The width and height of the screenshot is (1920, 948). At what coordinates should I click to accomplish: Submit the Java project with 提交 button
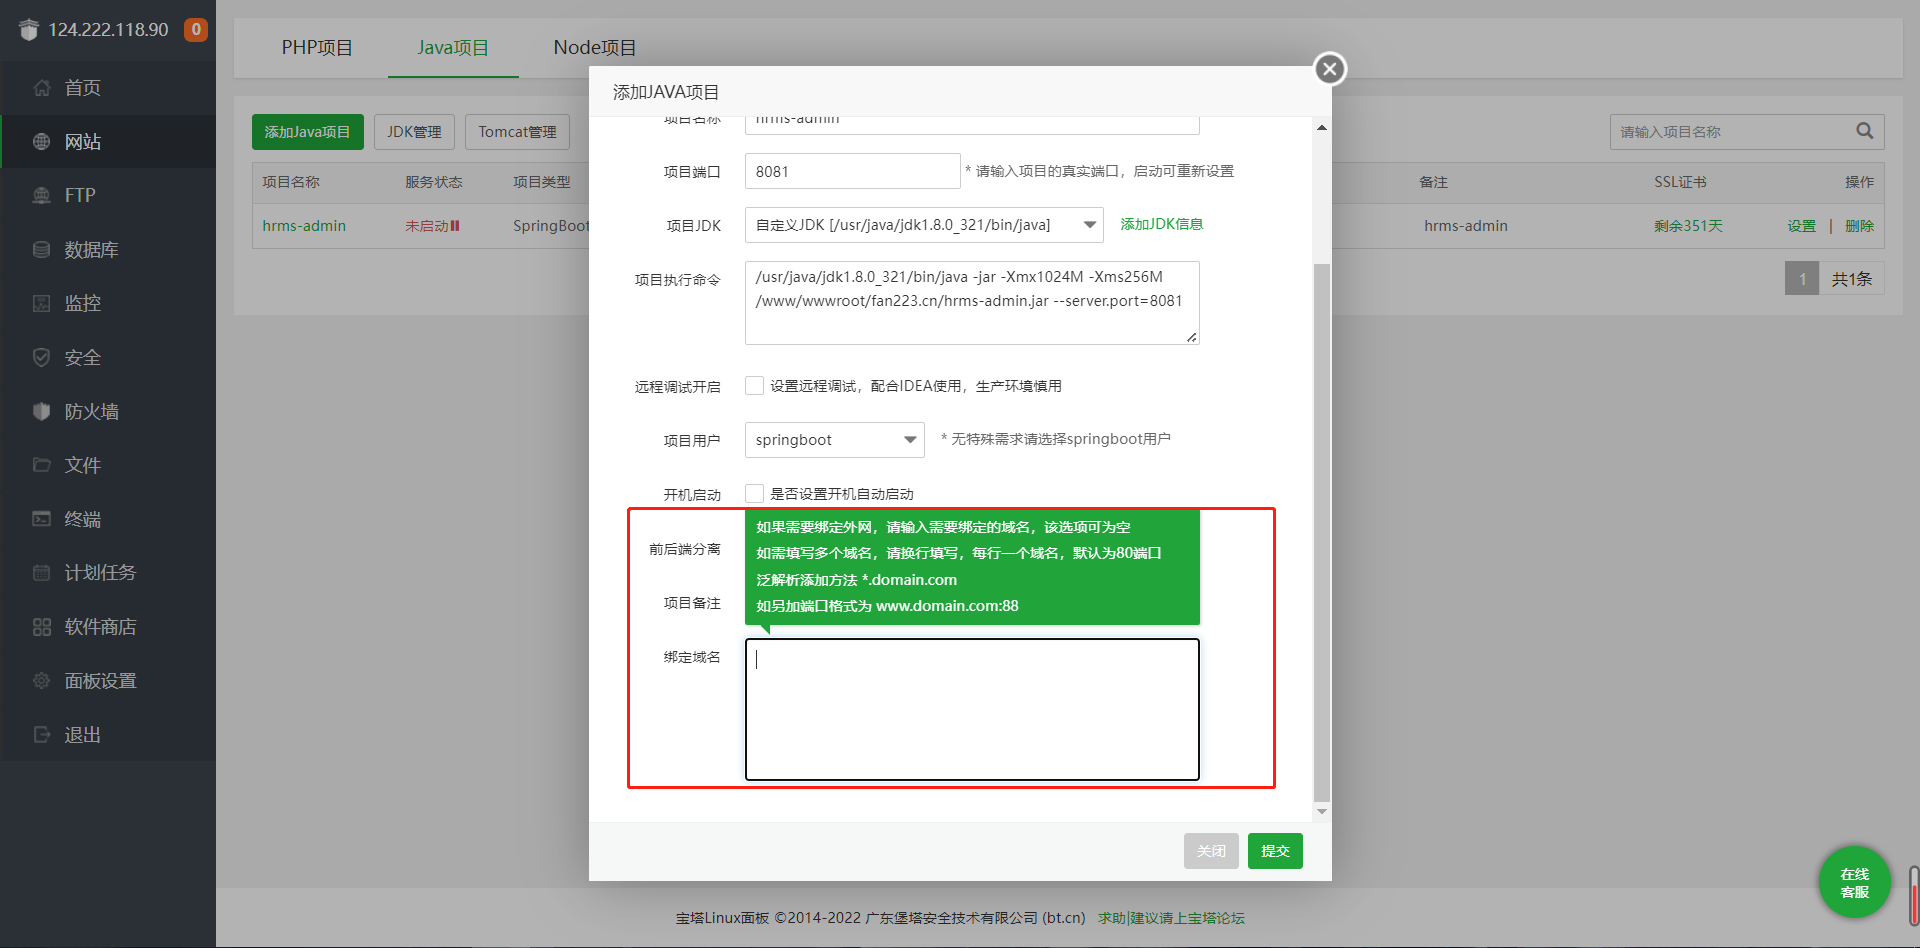click(1274, 850)
